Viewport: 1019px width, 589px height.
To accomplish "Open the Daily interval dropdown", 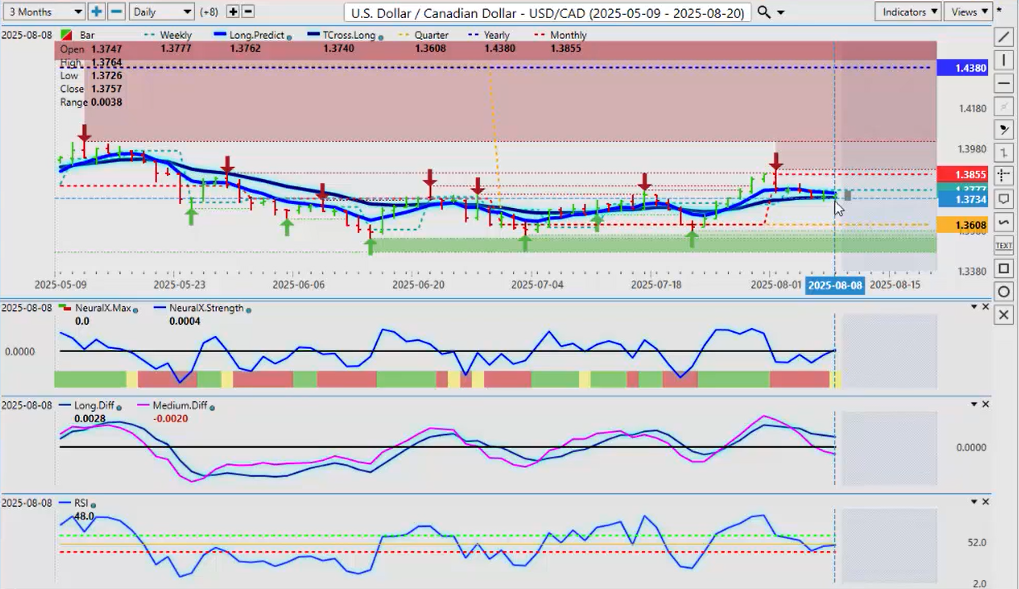I will pyautogui.click(x=161, y=12).
